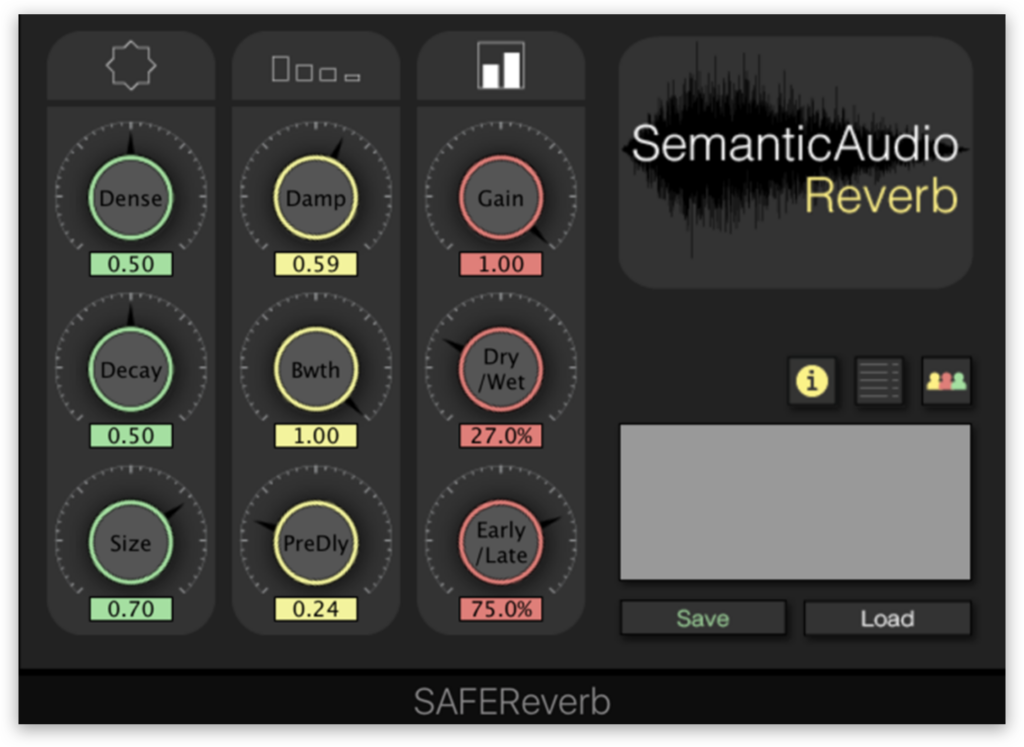Screen dimensions: 1024x747
Task: Click the Save button
Action: point(702,617)
